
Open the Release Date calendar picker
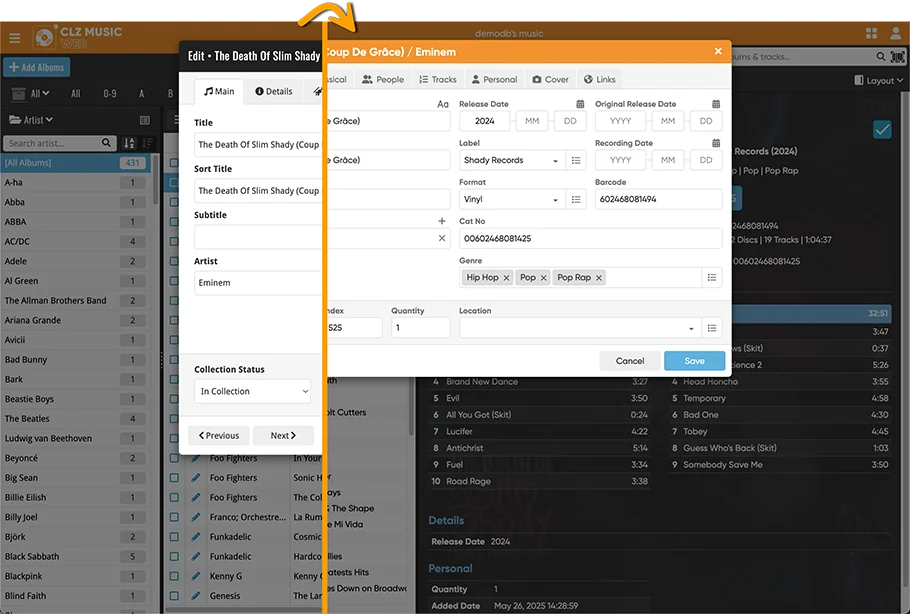[x=580, y=104]
